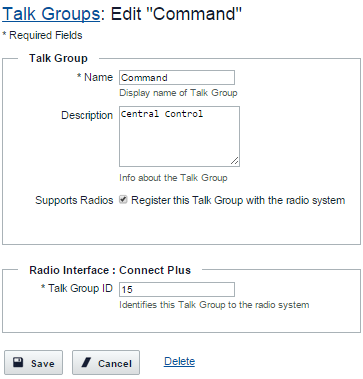
Task: Focus the Name field containing "Command"
Action: (177, 77)
